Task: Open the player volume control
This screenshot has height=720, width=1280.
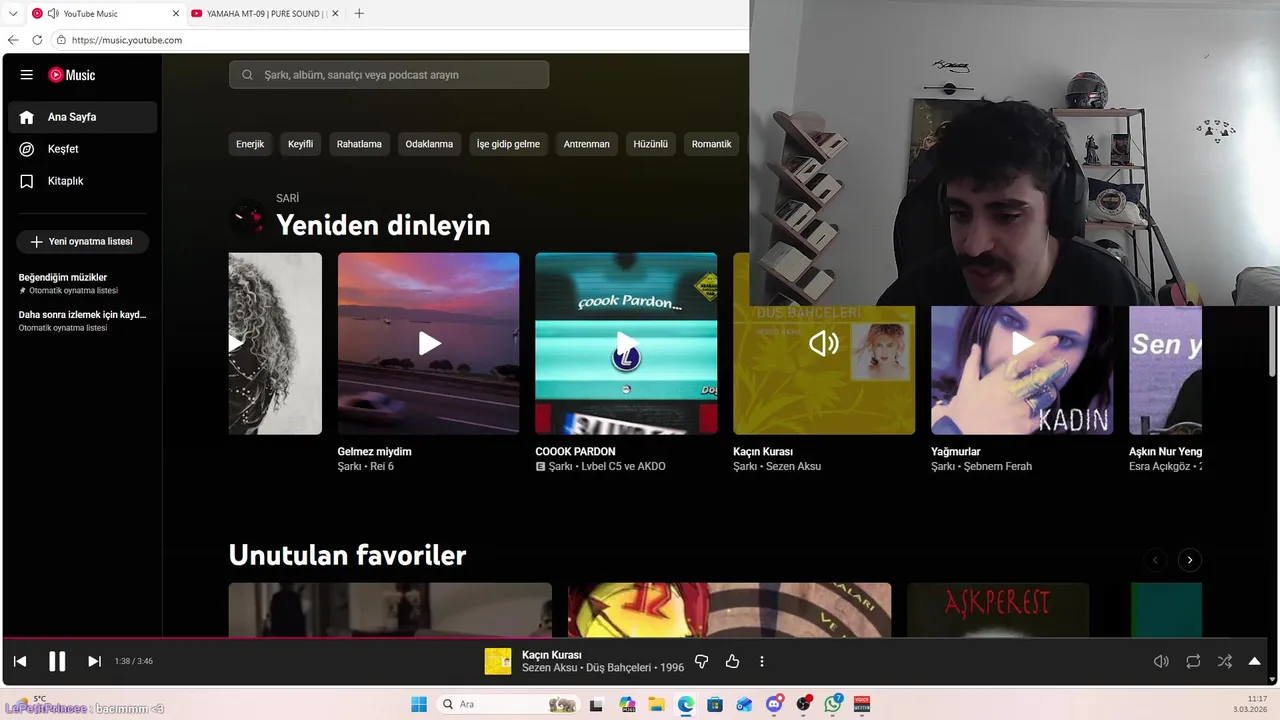Action: (x=1161, y=661)
